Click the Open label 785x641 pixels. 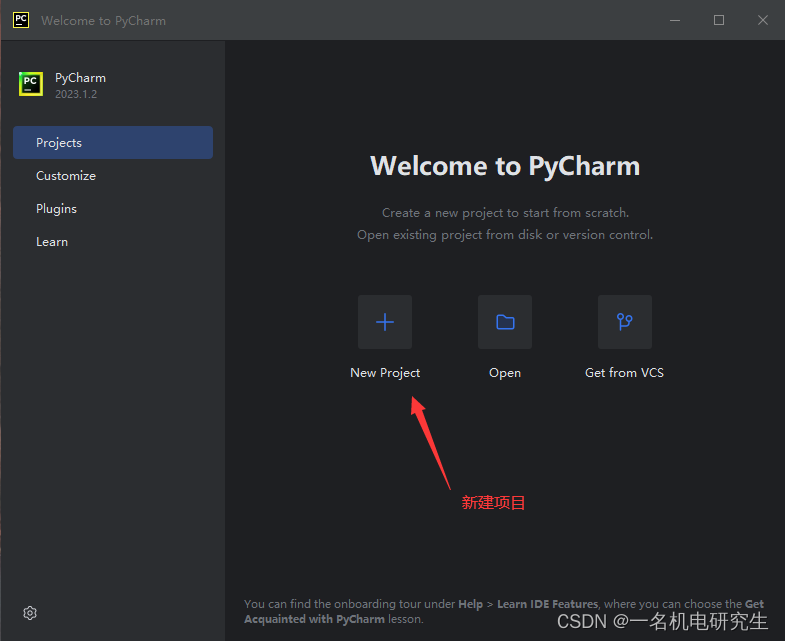pyautogui.click(x=505, y=373)
